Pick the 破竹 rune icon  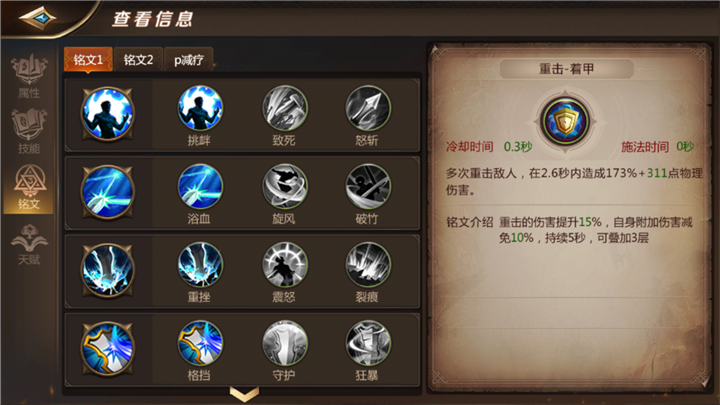368,186
